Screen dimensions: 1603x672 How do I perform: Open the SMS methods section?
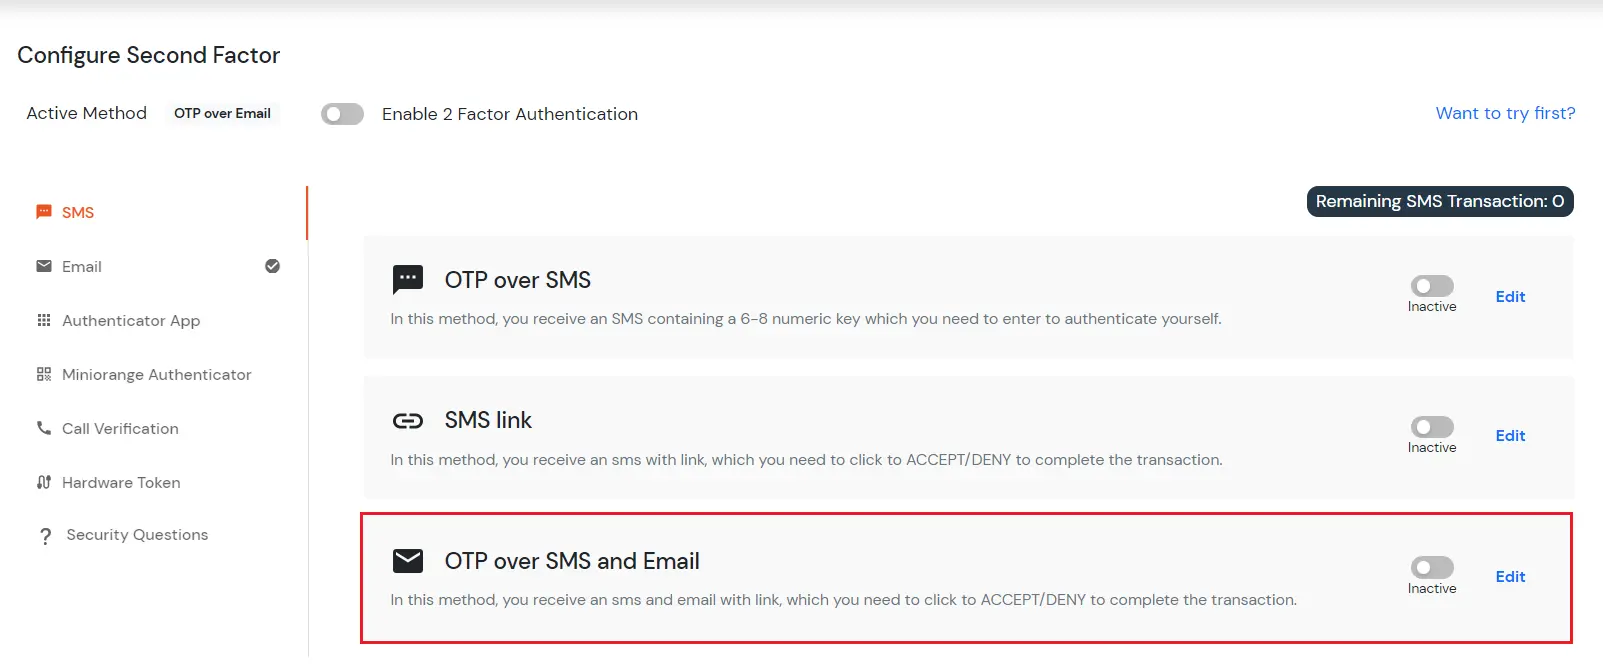(x=78, y=211)
